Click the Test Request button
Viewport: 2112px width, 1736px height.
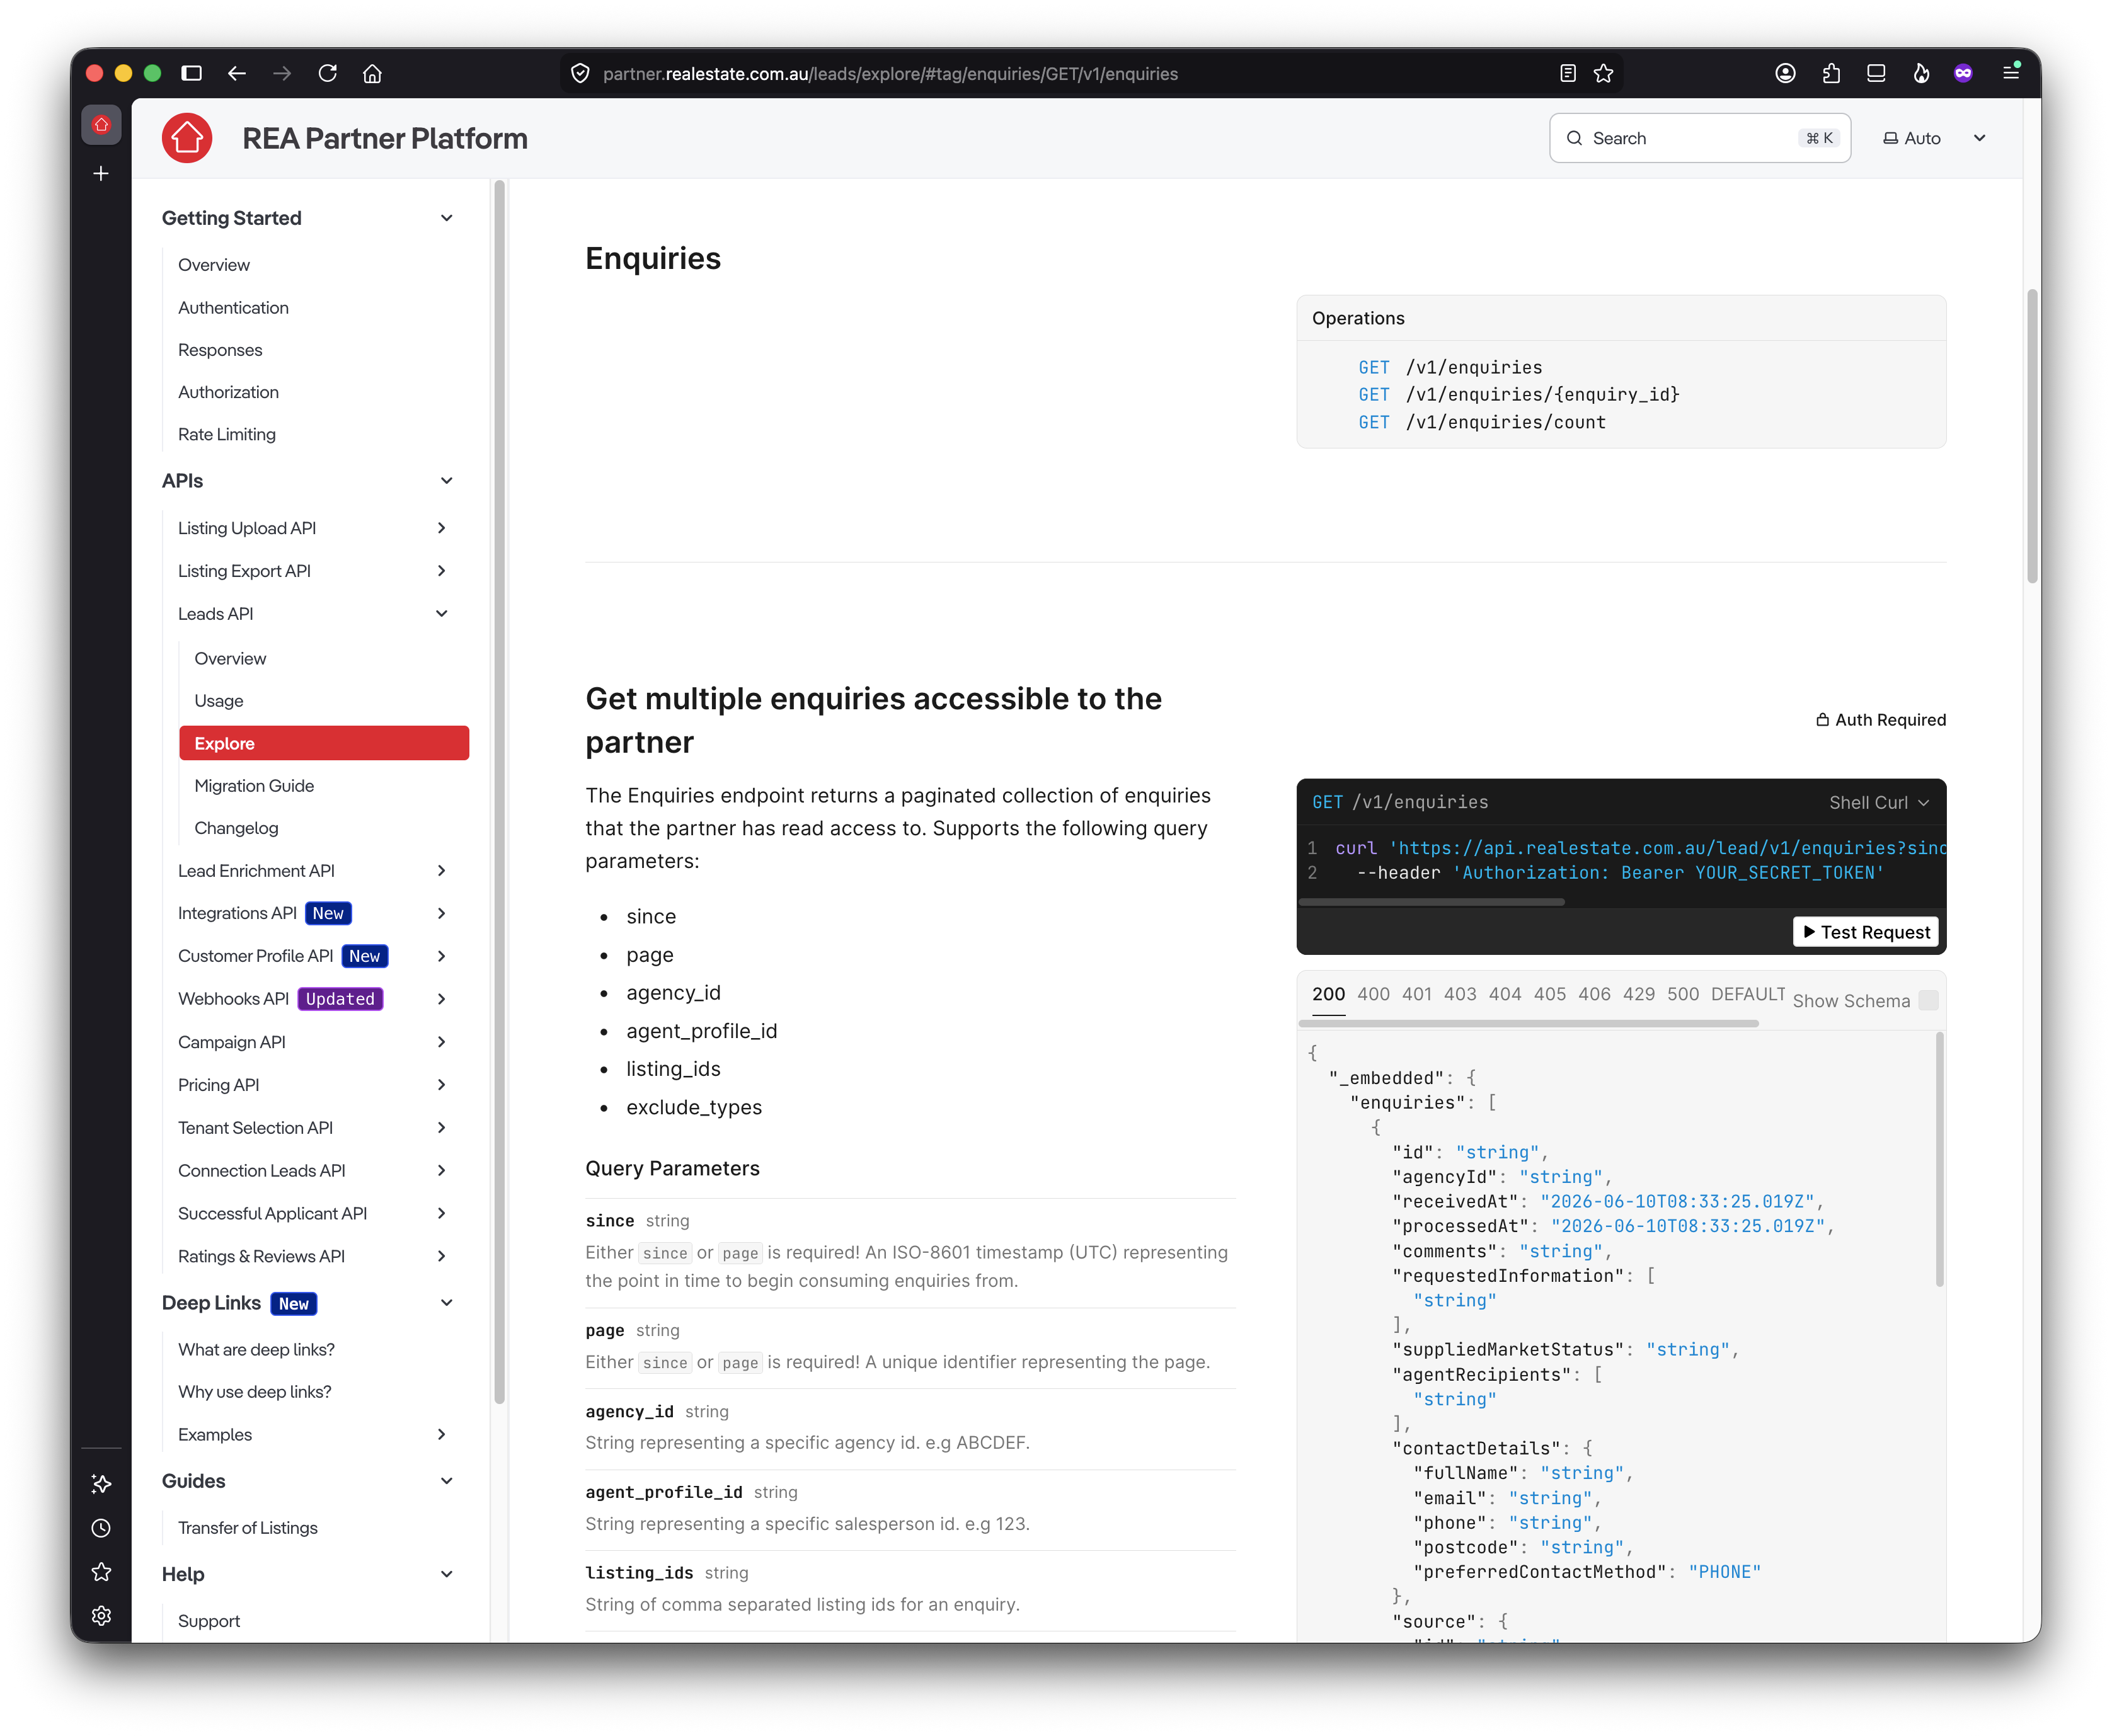[1865, 932]
